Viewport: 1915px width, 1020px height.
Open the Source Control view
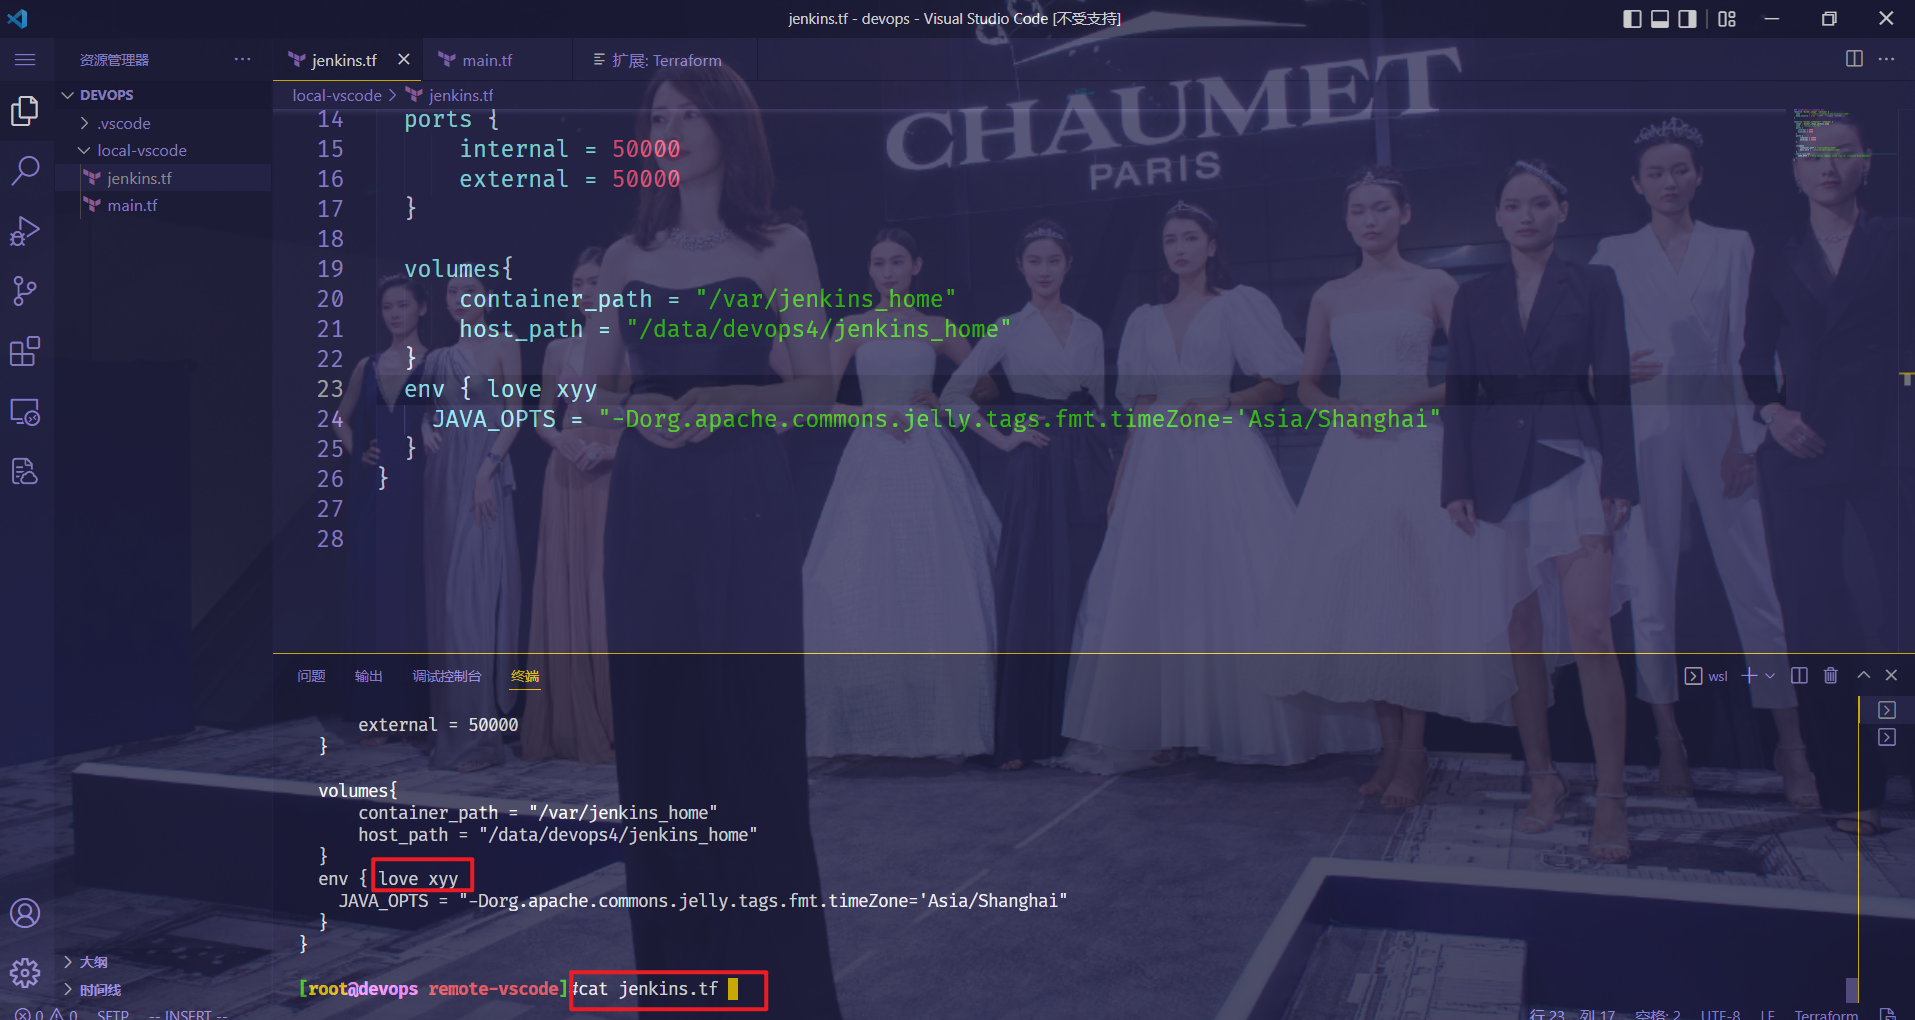pos(25,291)
